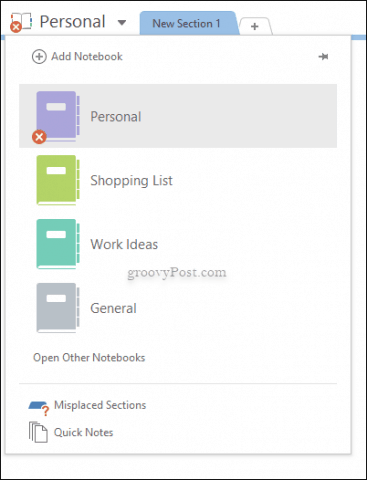The width and height of the screenshot is (367, 480).
Task: Click the Quick Notes pages icon
Action: pos(38,432)
